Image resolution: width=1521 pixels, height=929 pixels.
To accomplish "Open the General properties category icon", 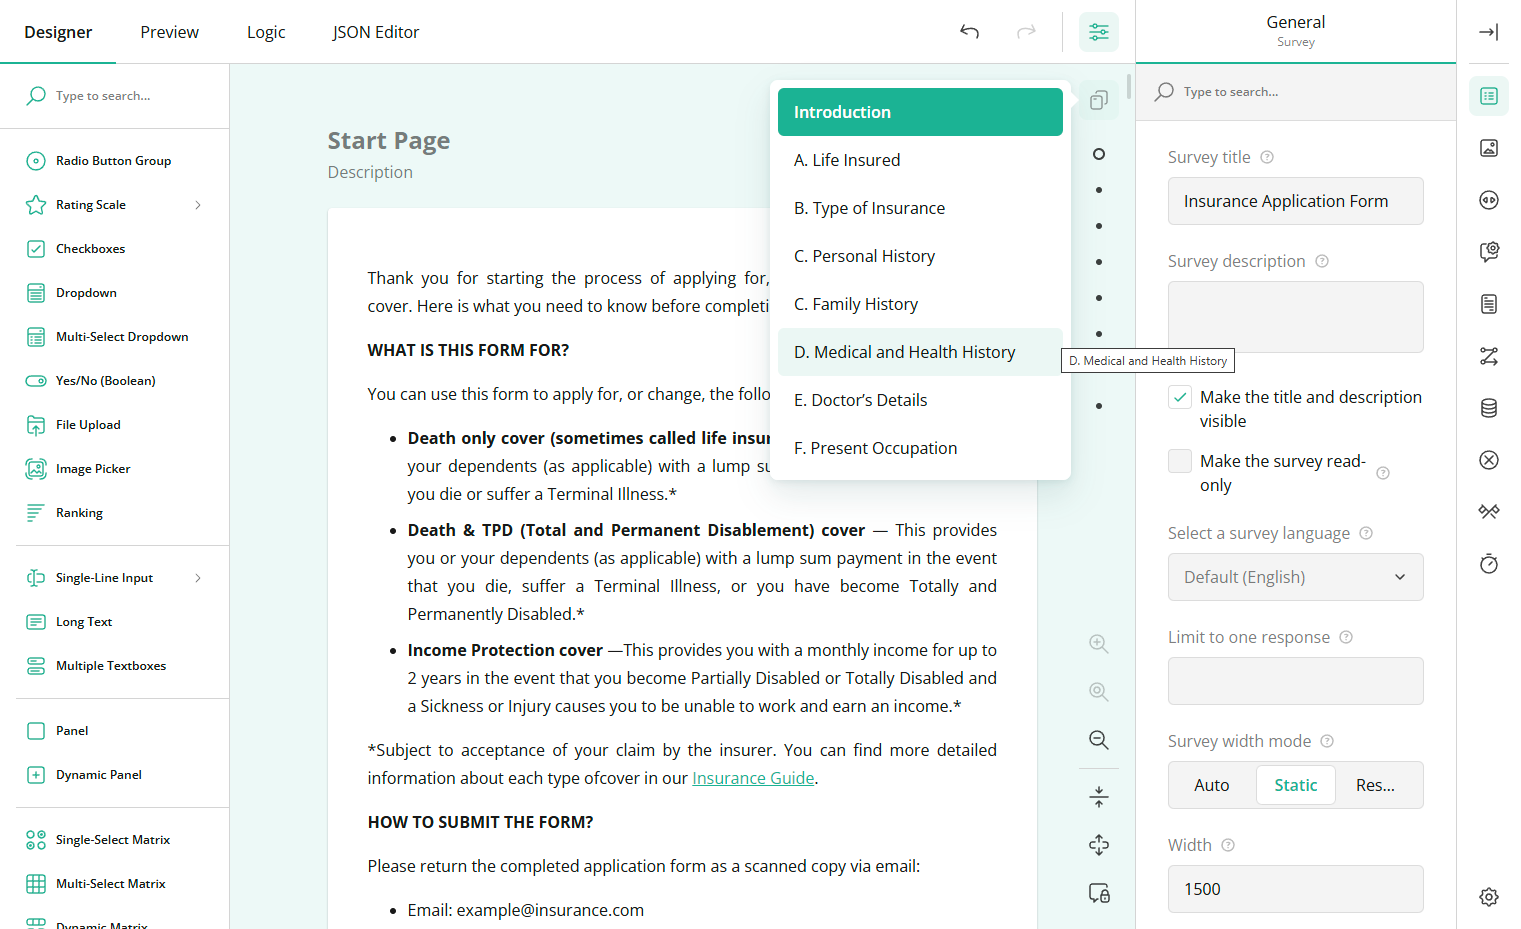I will (x=1489, y=96).
